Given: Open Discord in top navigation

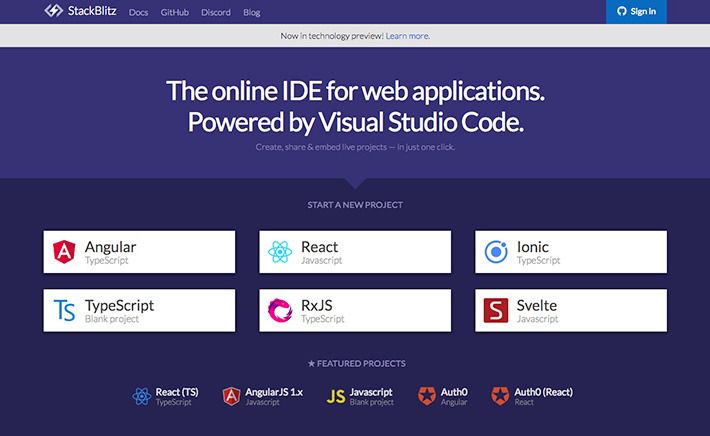Looking at the screenshot, I should click(x=216, y=12).
